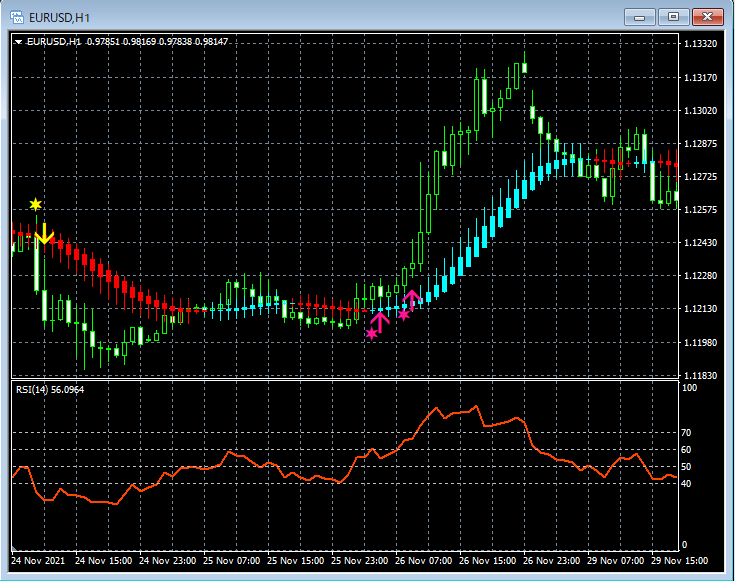The width and height of the screenshot is (736, 581).
Task: Click the 29 Nov 07:00 time label
Action: [x=615, y=560]
